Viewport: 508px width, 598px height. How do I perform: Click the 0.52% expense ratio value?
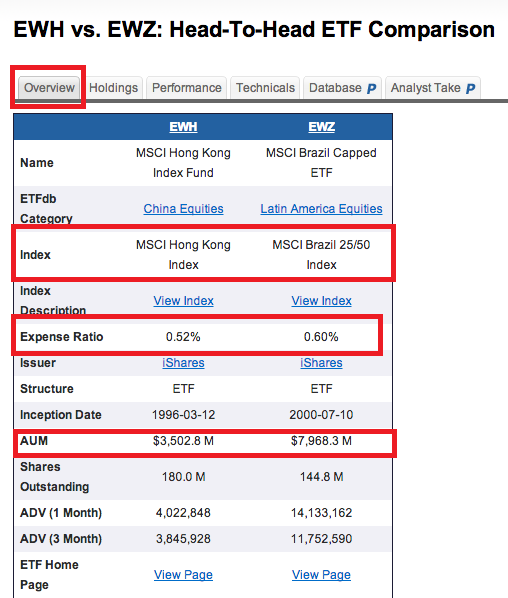click(183, 337)
